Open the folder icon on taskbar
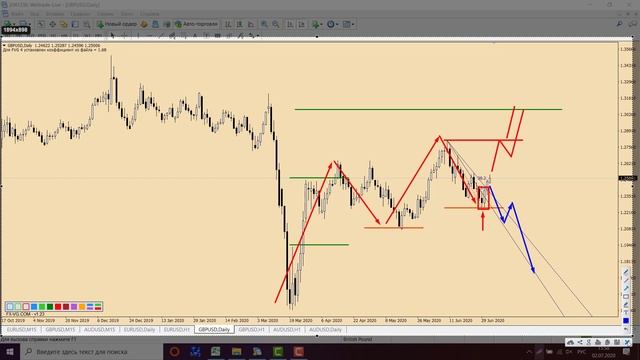The width and height of the screenshot is (640, 360). pyautogui.click(x=236, y=351)
